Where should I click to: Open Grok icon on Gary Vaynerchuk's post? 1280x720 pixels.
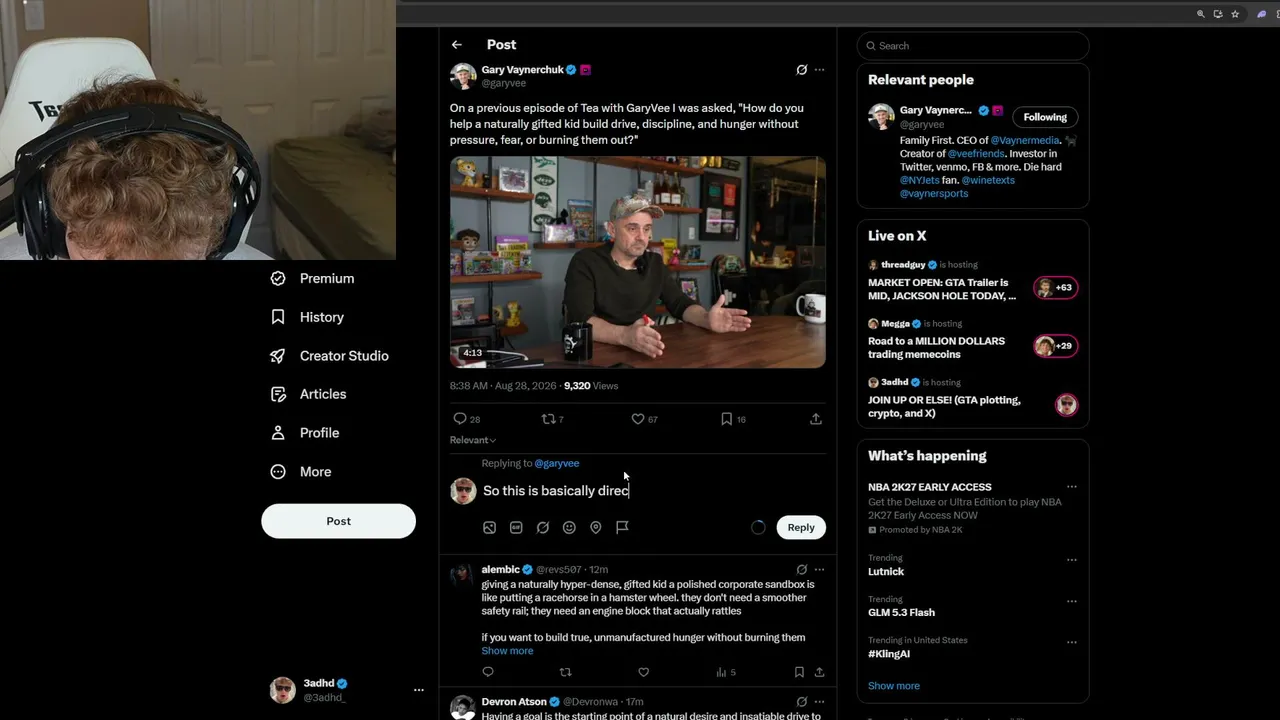801,70
